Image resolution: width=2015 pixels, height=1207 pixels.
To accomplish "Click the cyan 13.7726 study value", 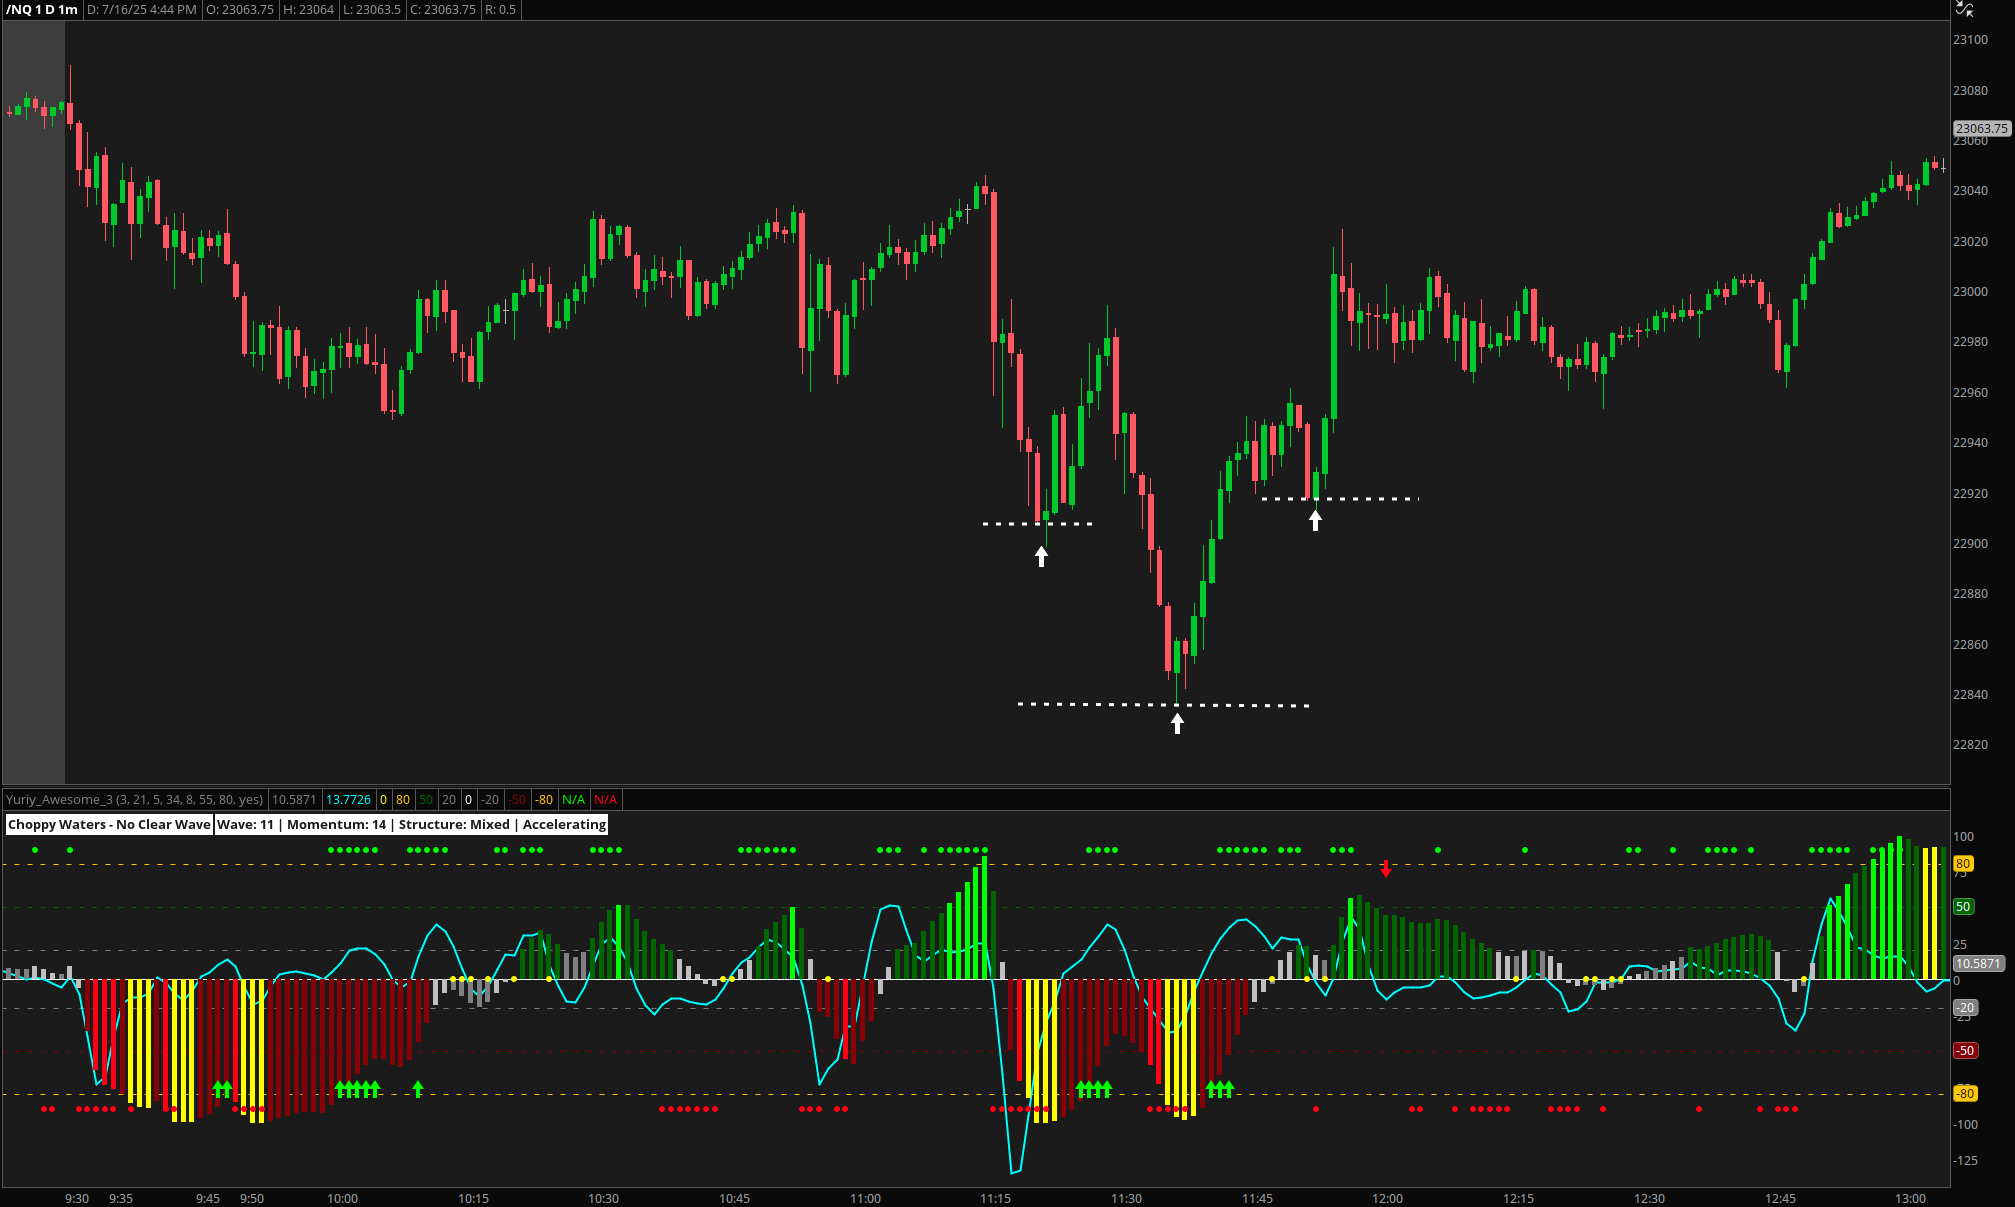I will [348, 799].
